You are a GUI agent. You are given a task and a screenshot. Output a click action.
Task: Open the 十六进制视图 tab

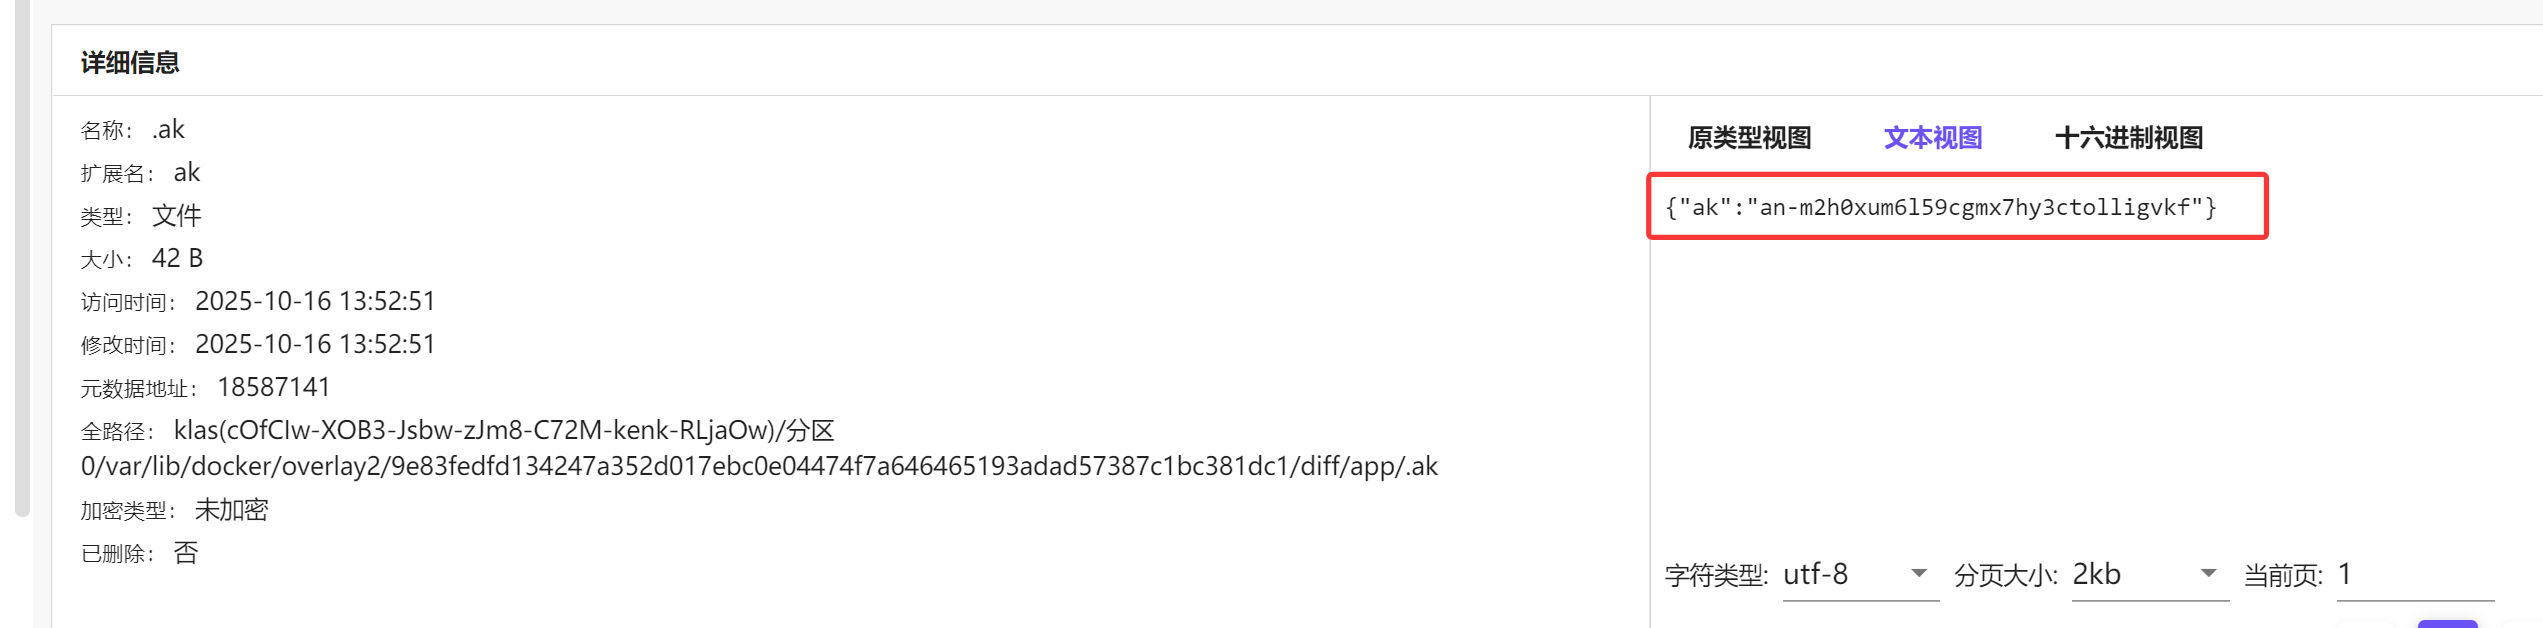[x=2128, y=138]
